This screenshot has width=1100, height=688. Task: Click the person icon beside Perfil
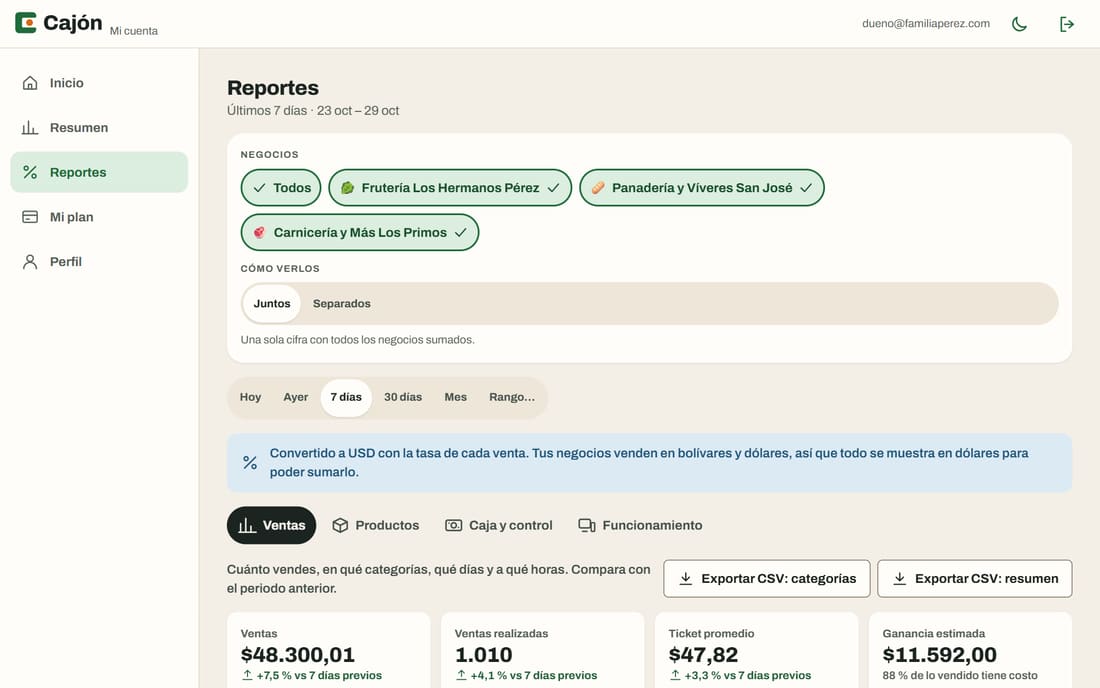30,262
